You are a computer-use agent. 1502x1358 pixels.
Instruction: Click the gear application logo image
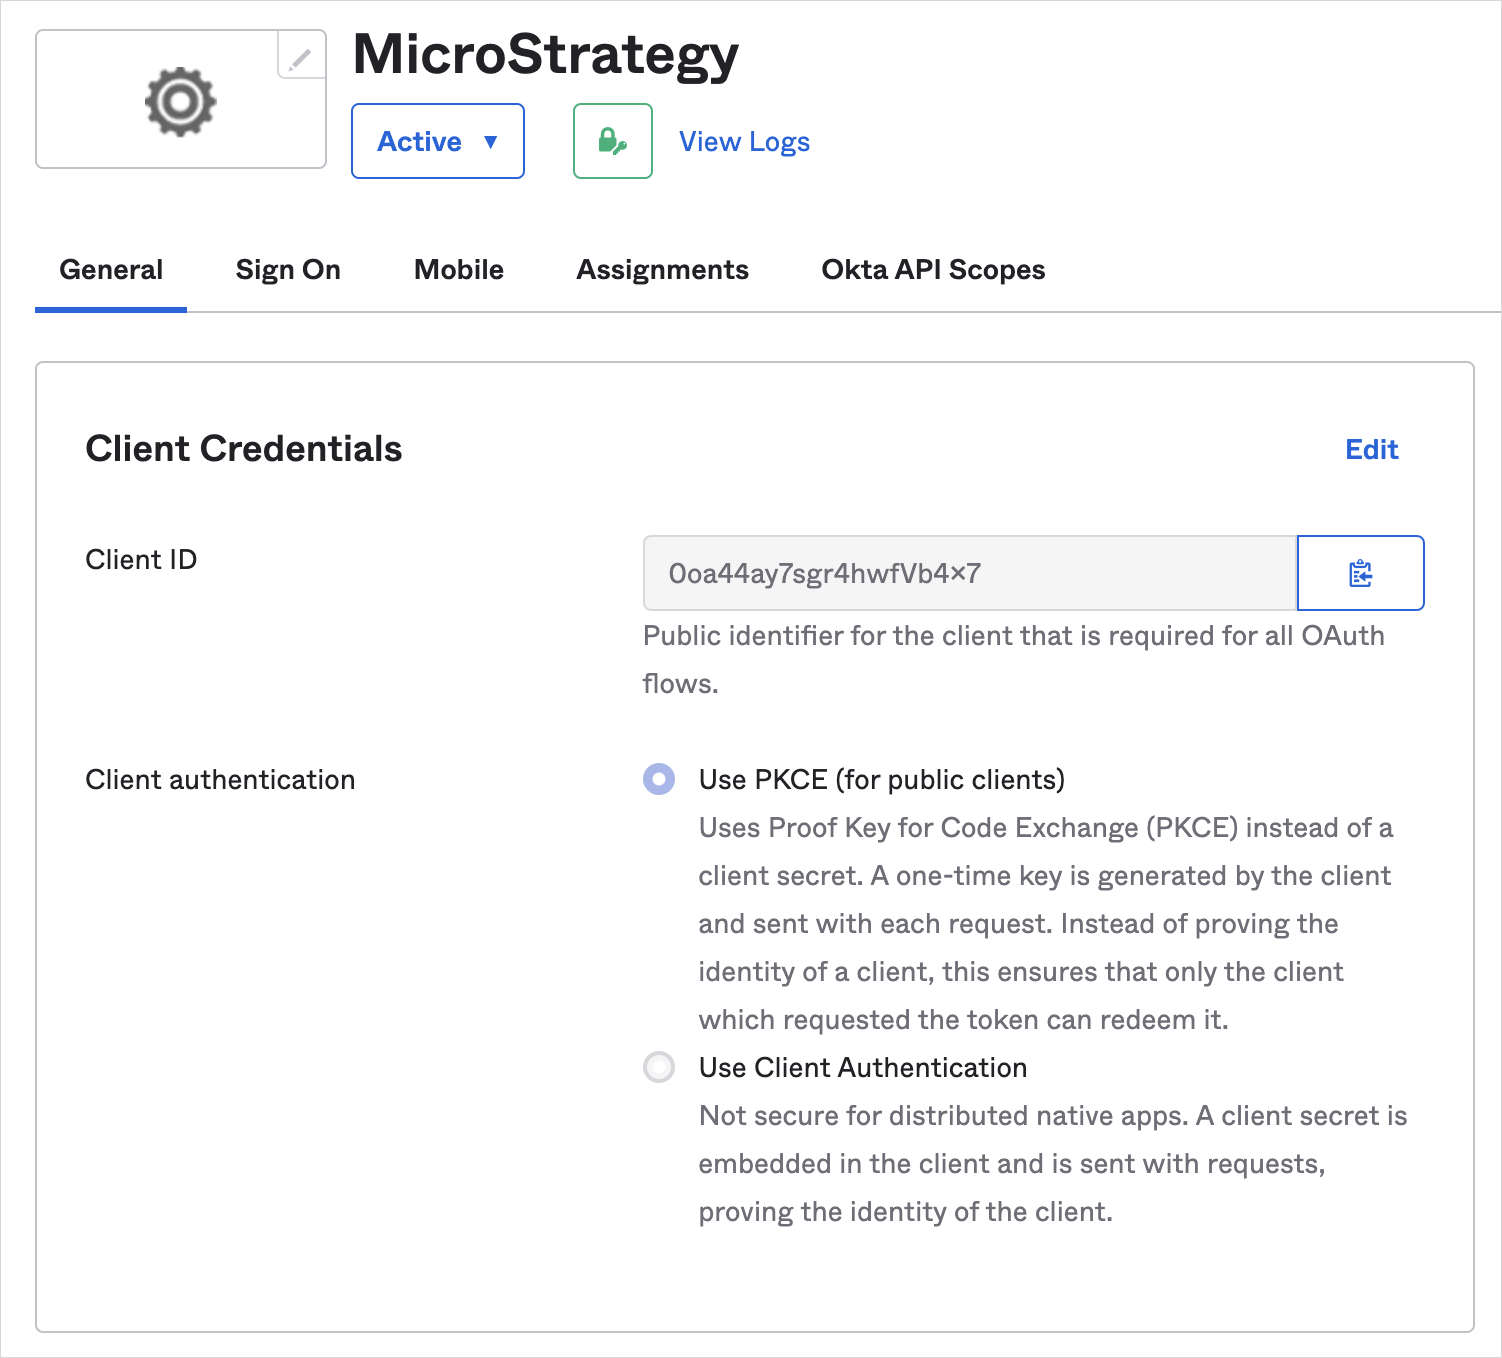pyautogui.click(x=180, y=102)
